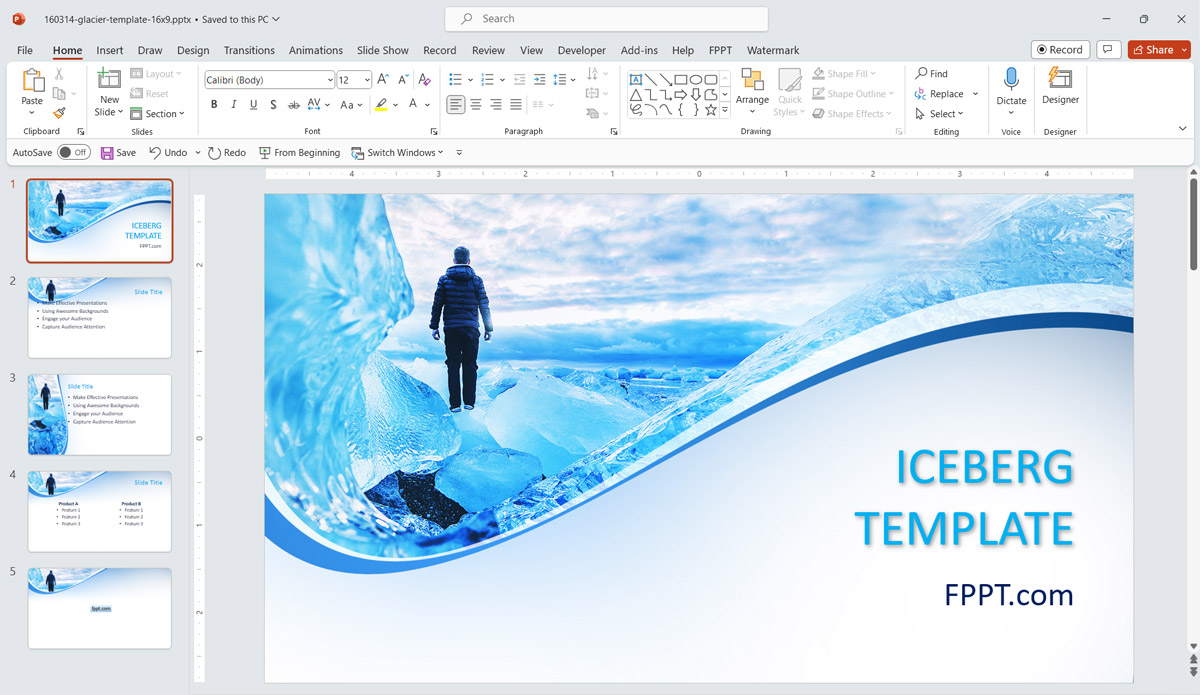Center align the paragraph text
The image size is (1200, 695).
[x=476, y=104]
